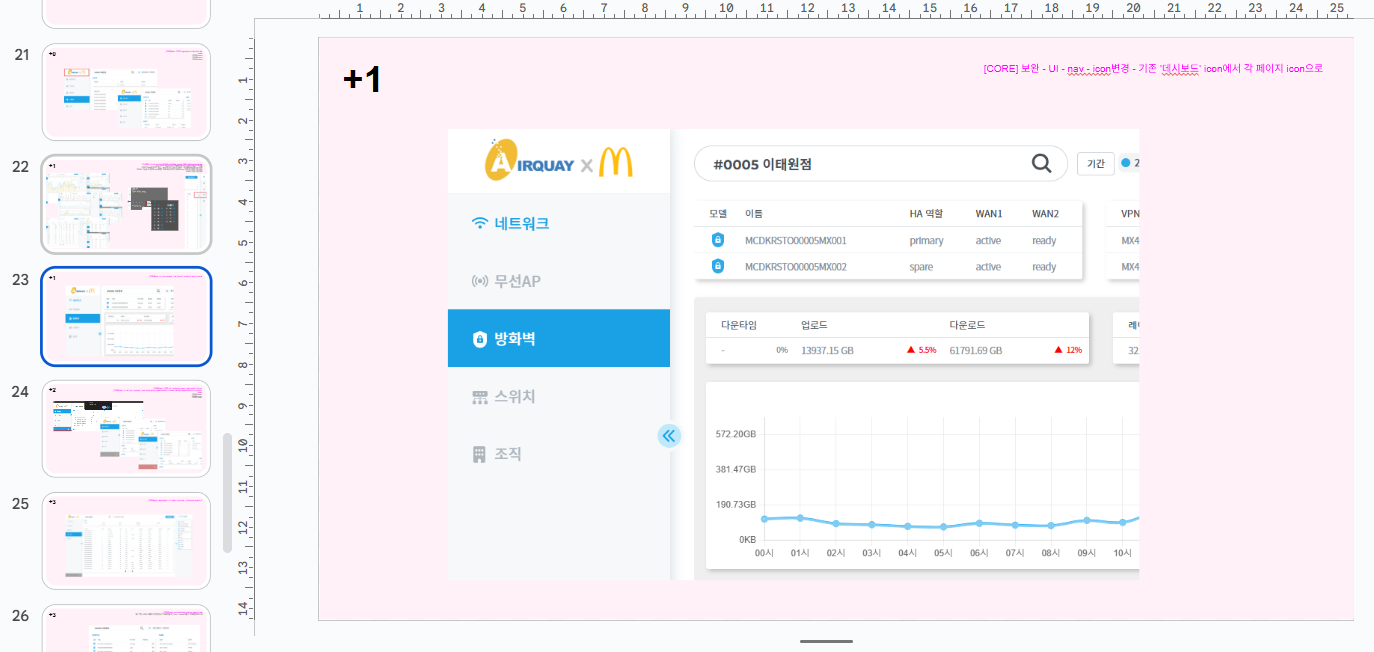
Task: Click the '03시' x-axis label
Action: pyautogui.click(x=871, y=552)
